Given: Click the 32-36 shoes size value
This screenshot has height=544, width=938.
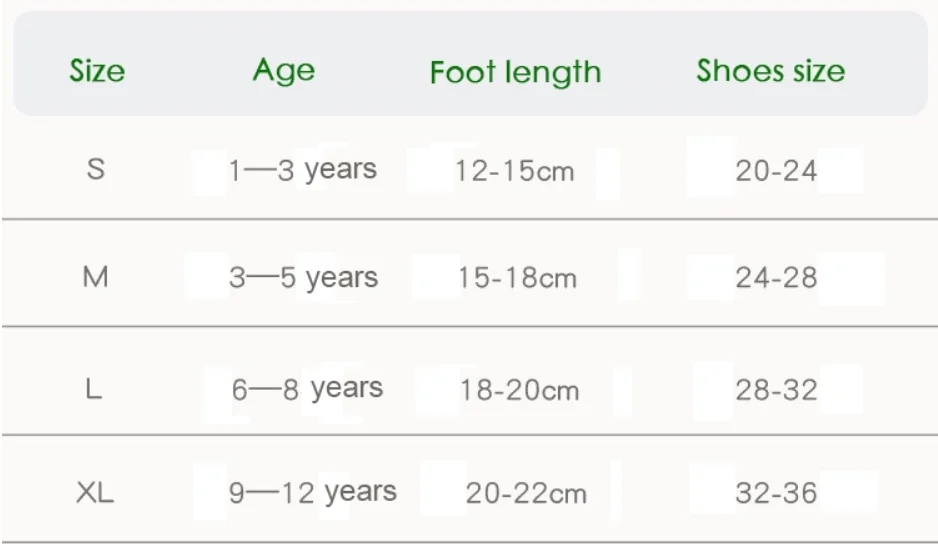Looking at the screenshot, I should click(x=776, y=493).
